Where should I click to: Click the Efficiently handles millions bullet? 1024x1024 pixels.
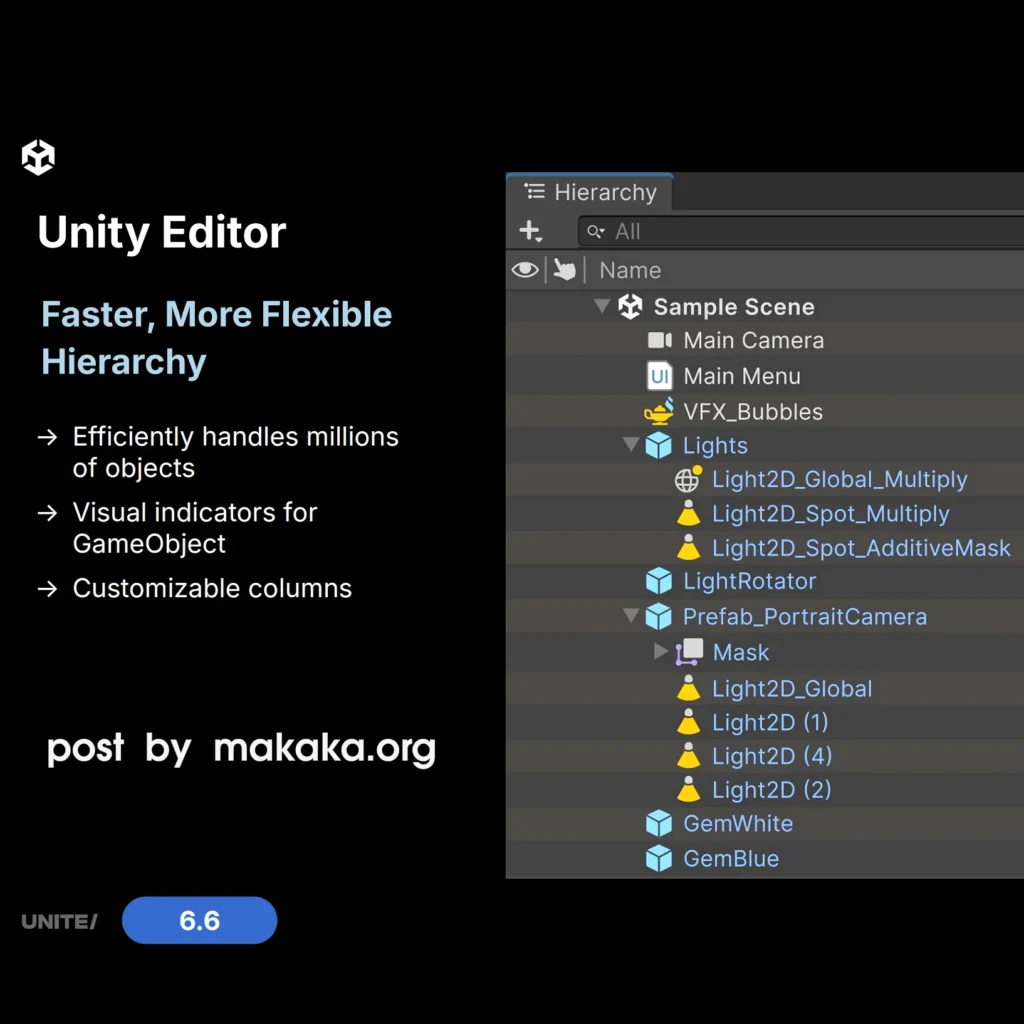point(235,452)
